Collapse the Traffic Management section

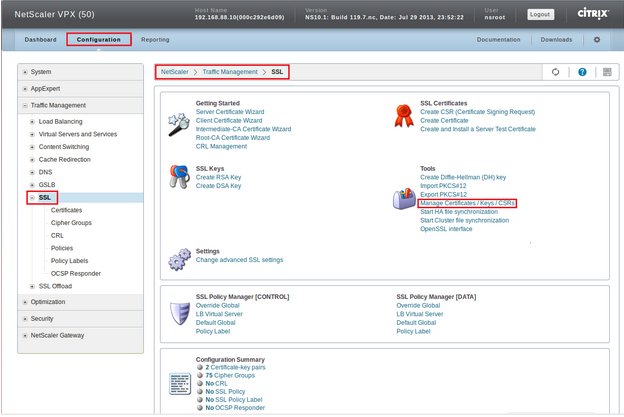(25, 105)
